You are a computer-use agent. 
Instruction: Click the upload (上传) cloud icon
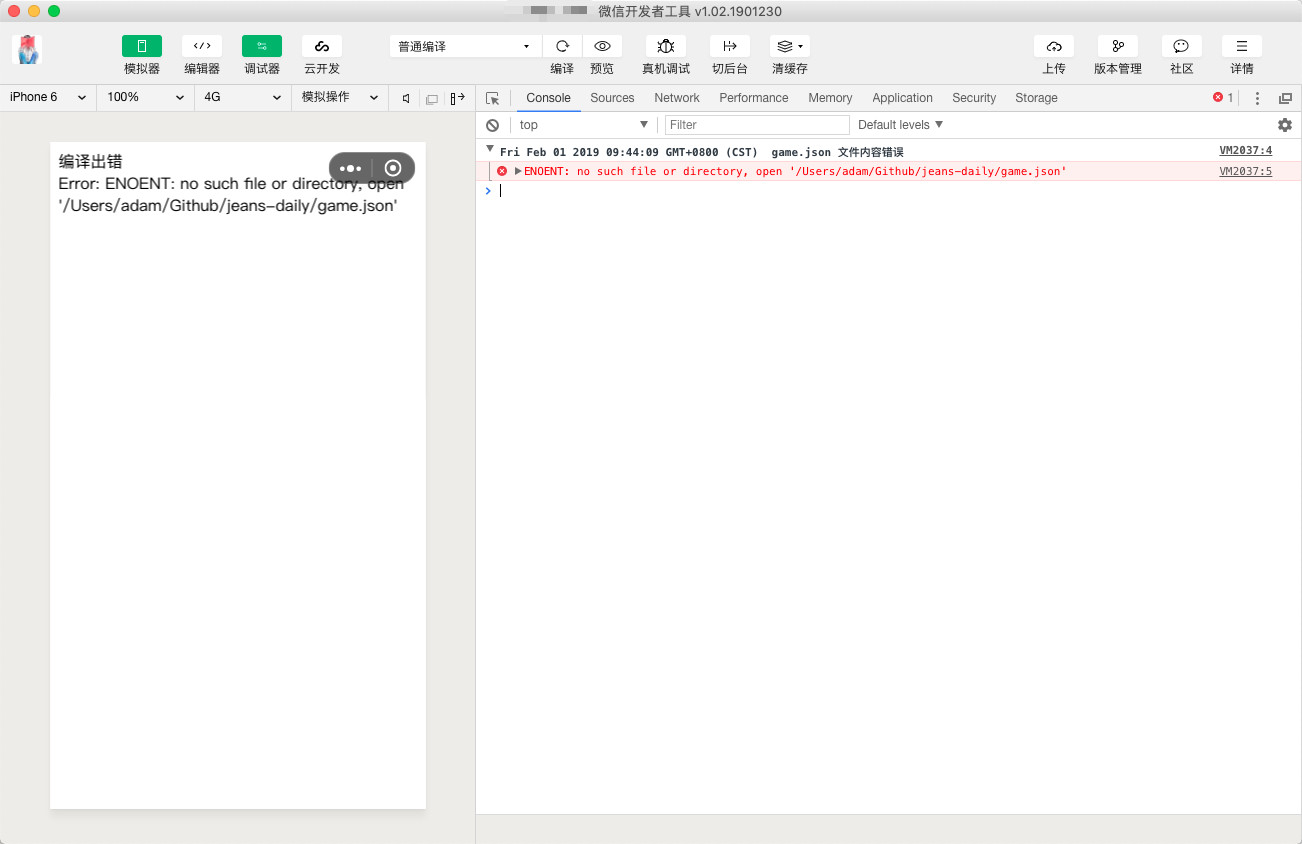[1053, 47]
